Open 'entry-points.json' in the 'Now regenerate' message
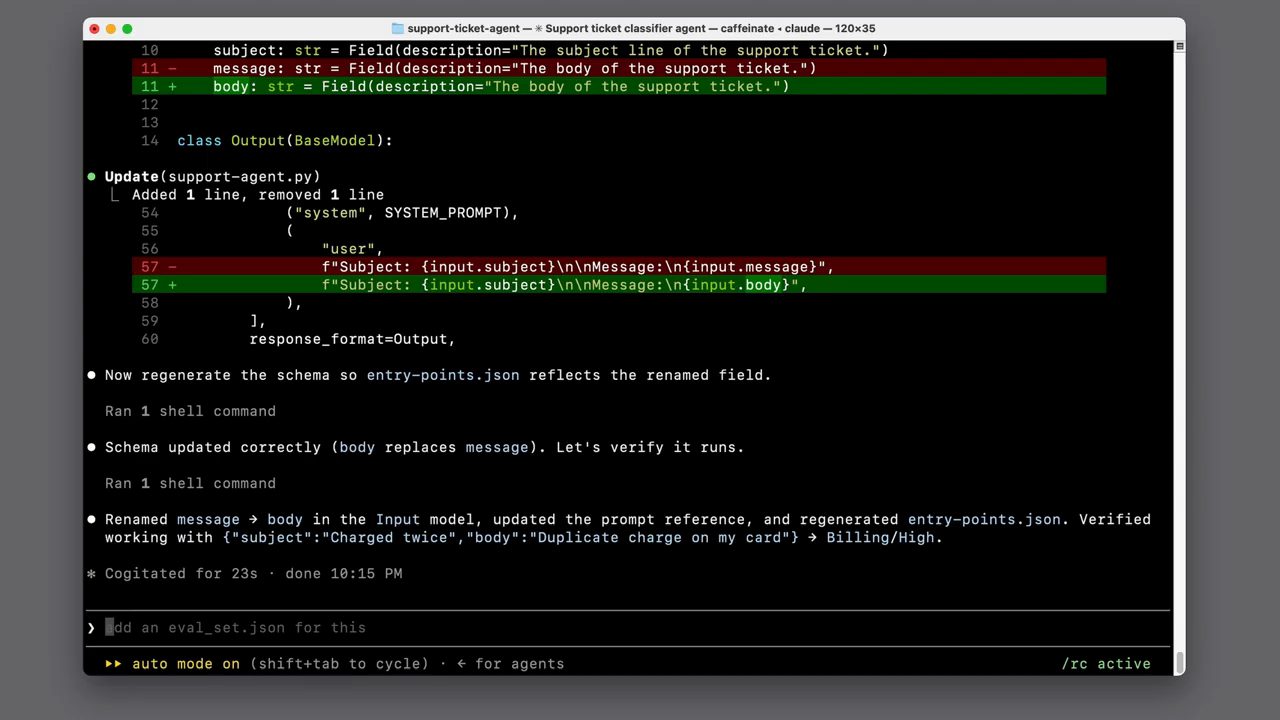 (443, 375)
